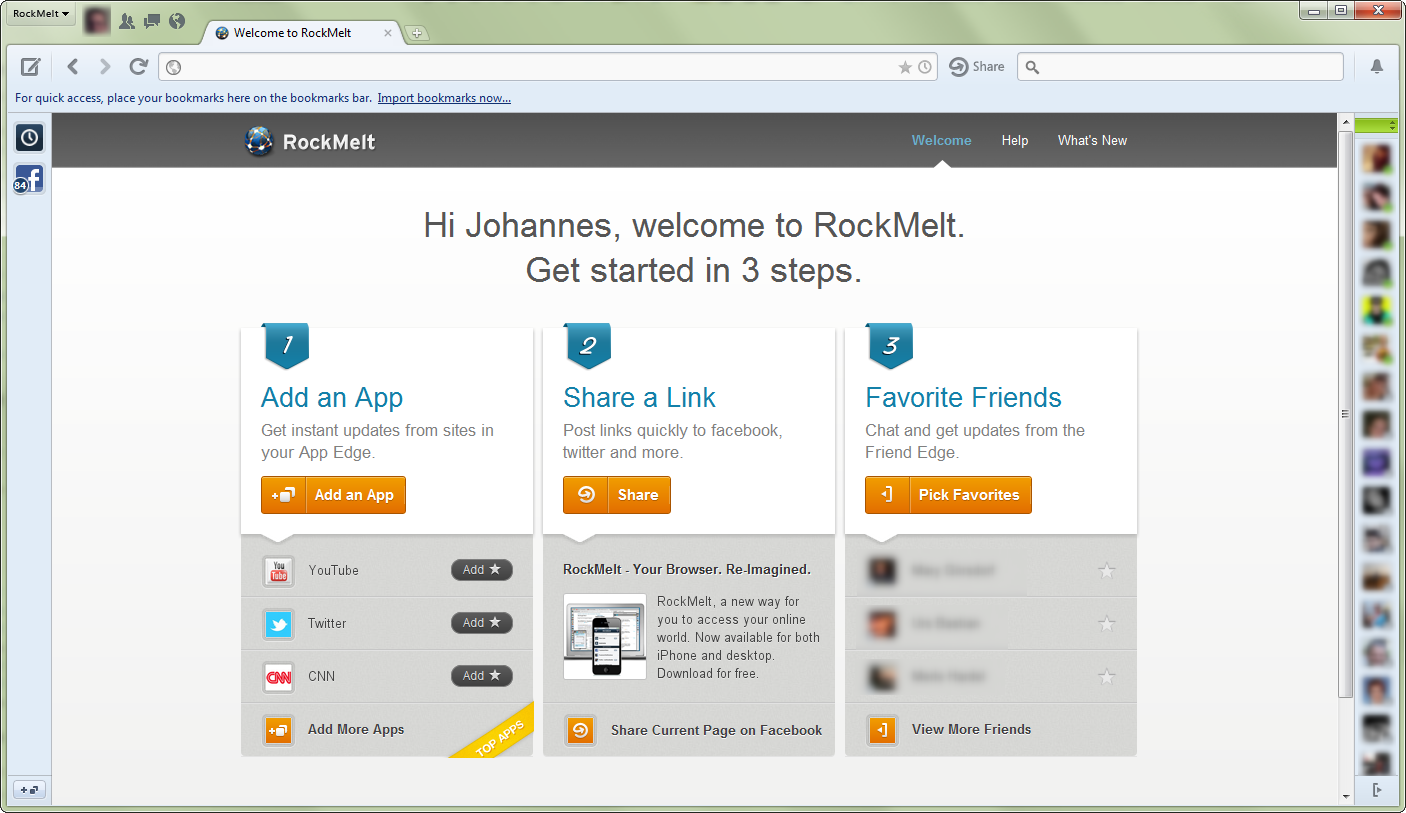Open the notifications bell icon
Viewport: 1406px width, 813px height.
(x=1377, y=67)
